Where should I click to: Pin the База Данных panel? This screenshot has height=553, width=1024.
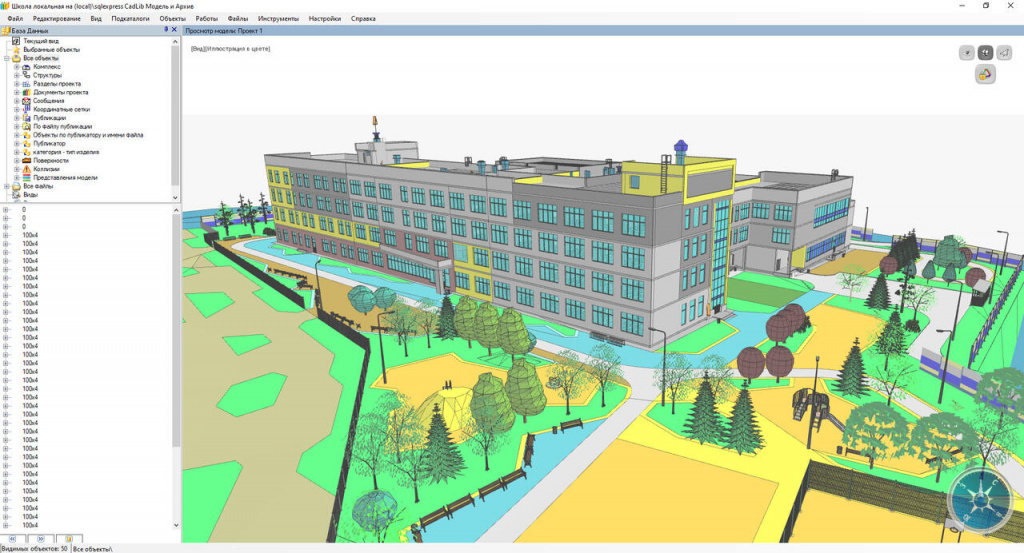[x=166, y=31]
